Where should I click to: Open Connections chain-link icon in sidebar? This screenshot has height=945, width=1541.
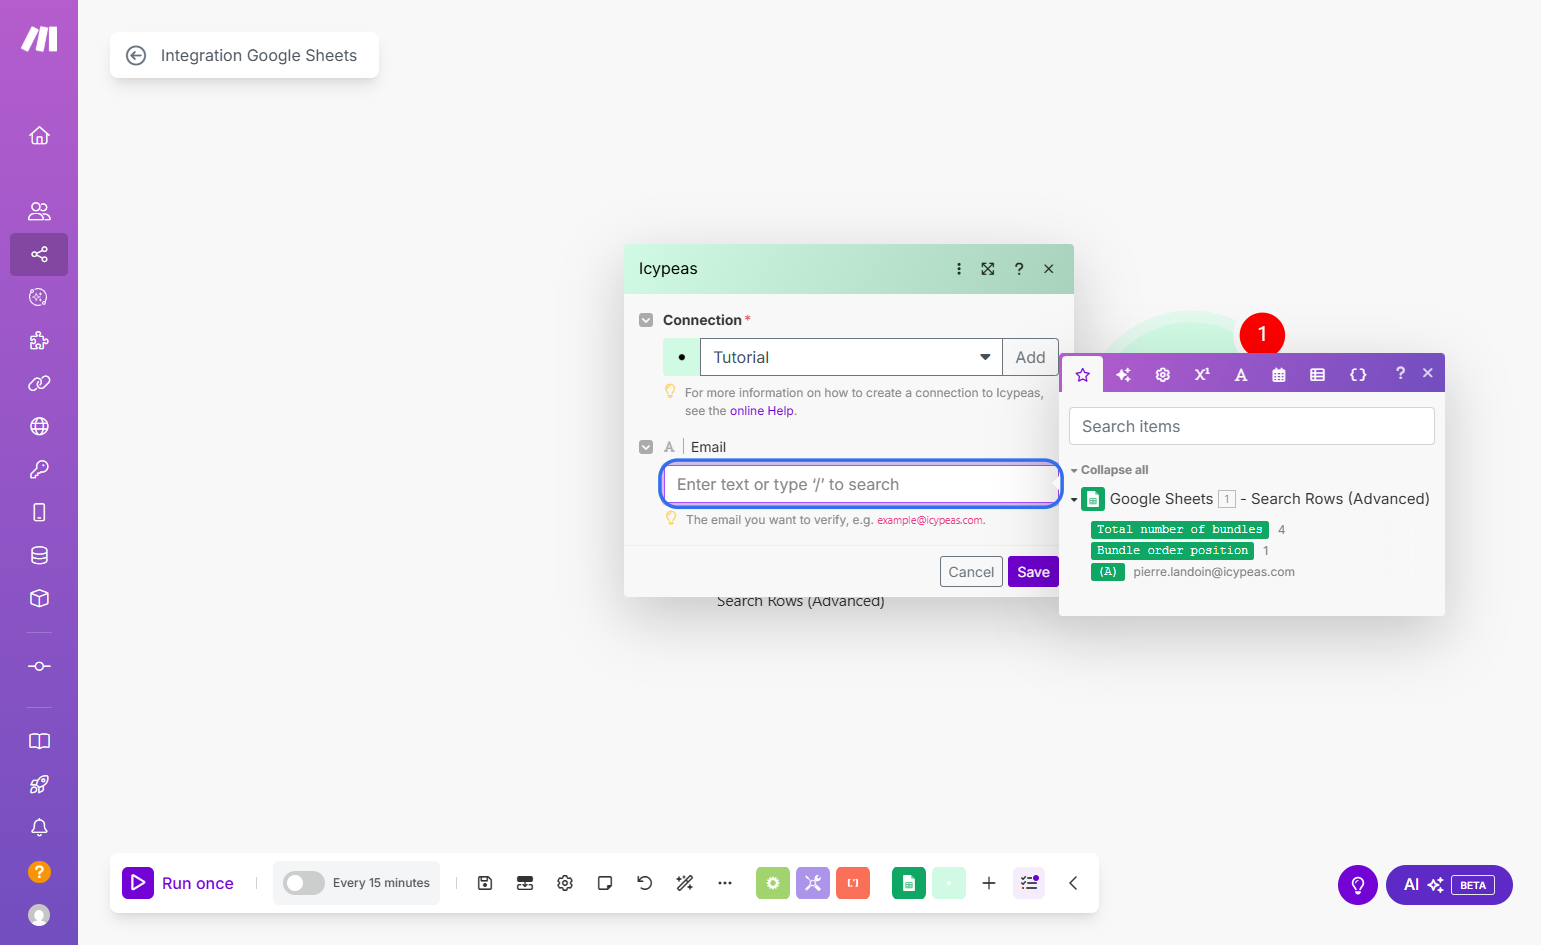(x=39, y=383)
